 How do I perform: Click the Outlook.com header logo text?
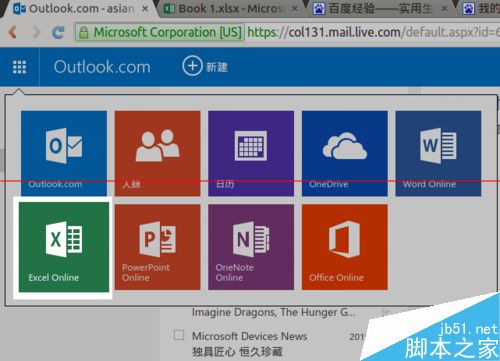coord(102,67)
